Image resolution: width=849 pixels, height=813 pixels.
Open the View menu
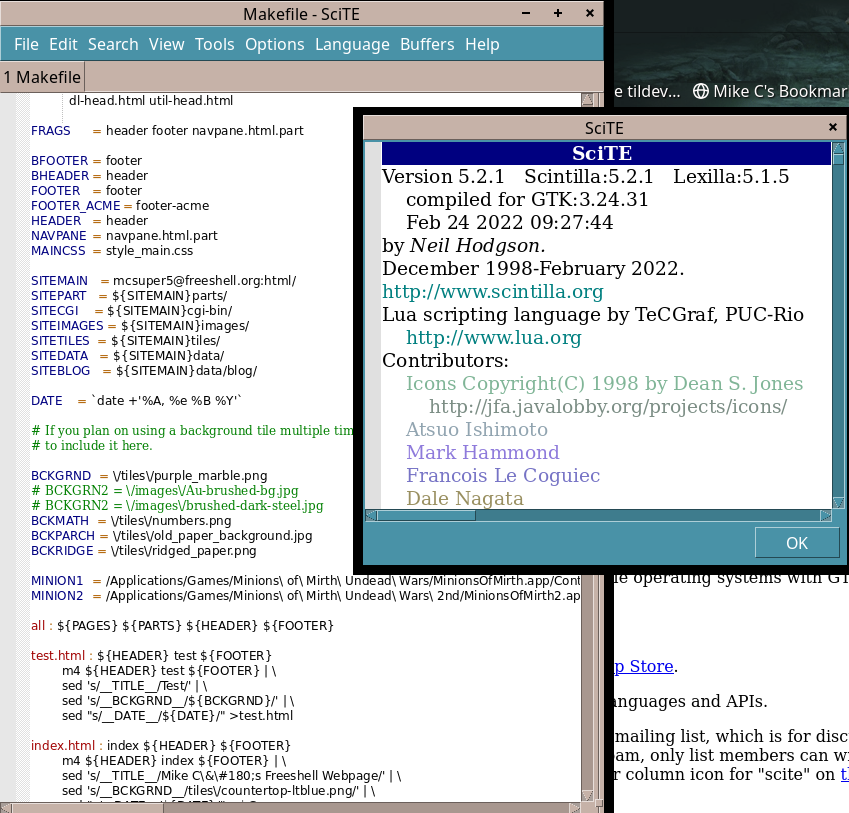(167, 44)
